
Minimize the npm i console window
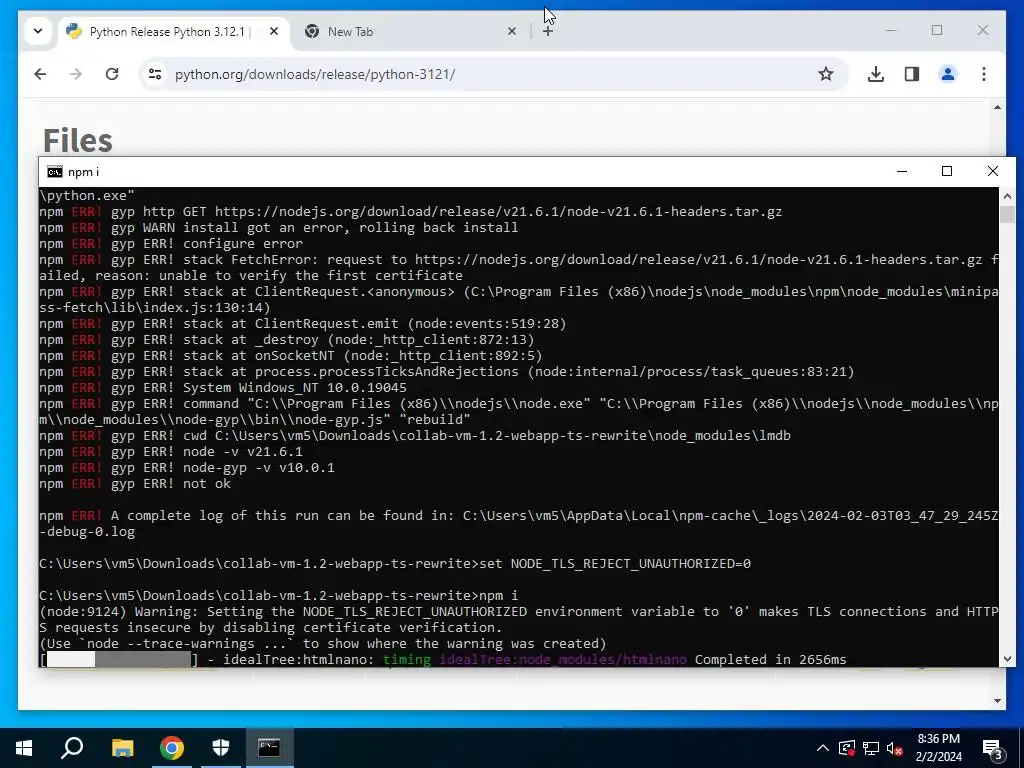(x=902, y=171)
